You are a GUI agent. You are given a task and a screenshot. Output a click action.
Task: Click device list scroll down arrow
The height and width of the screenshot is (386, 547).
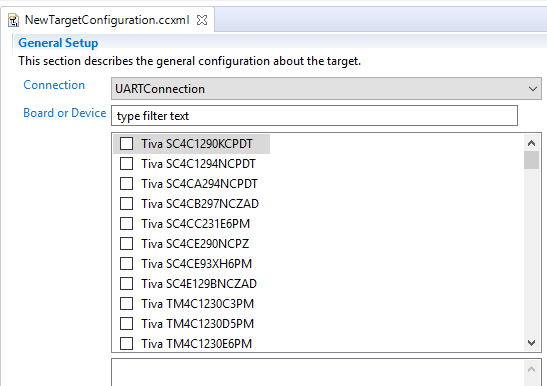[531, 343]
